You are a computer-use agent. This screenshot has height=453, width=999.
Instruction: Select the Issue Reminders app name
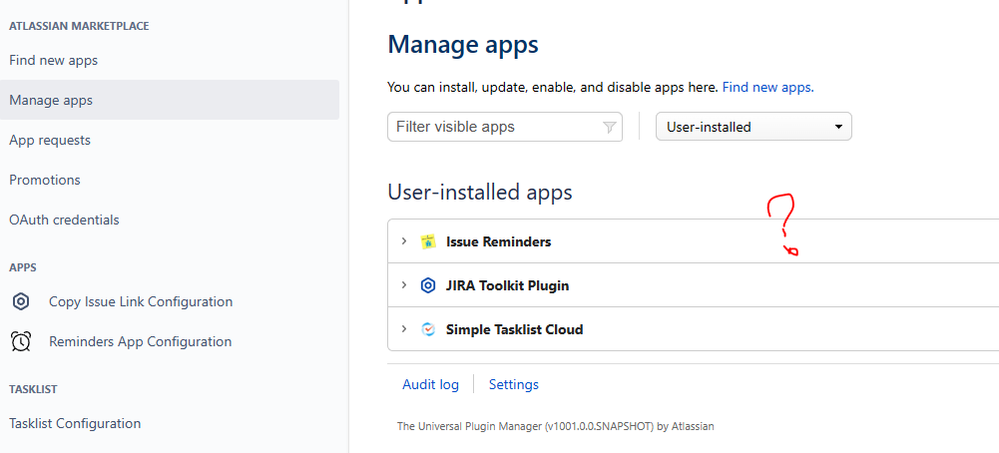tap(498, 241)
